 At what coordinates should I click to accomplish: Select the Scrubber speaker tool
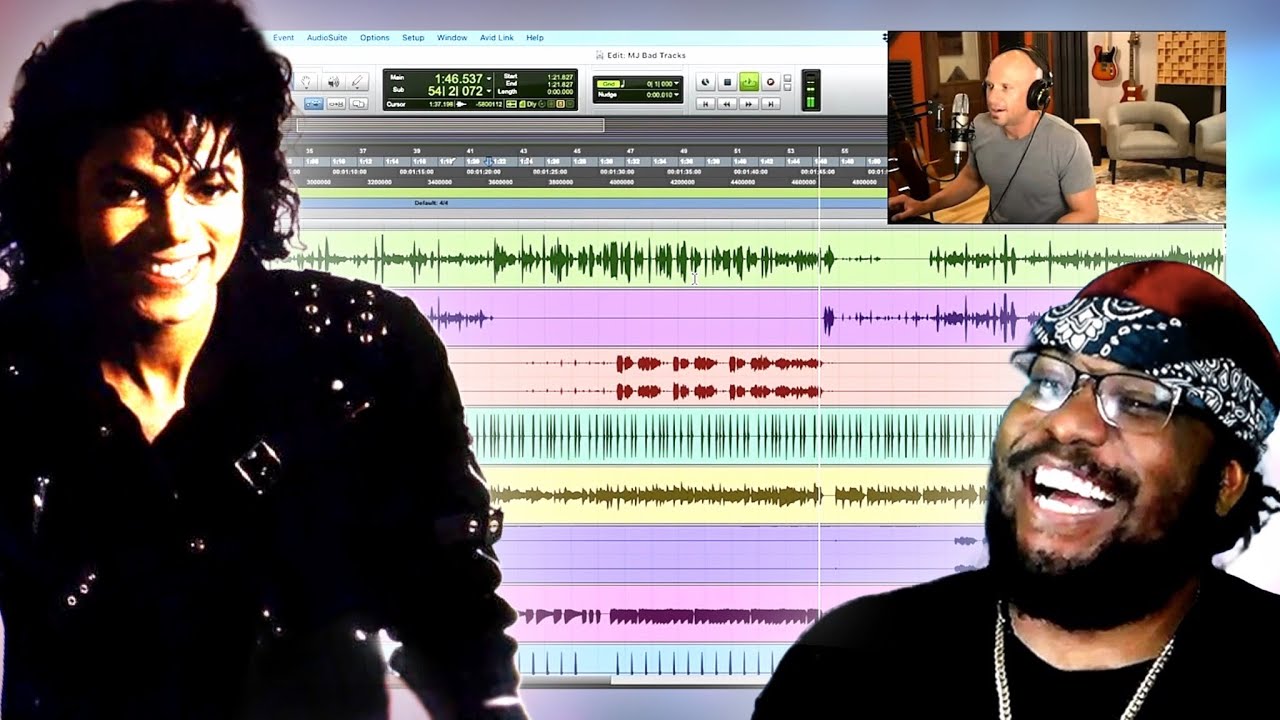334,81
